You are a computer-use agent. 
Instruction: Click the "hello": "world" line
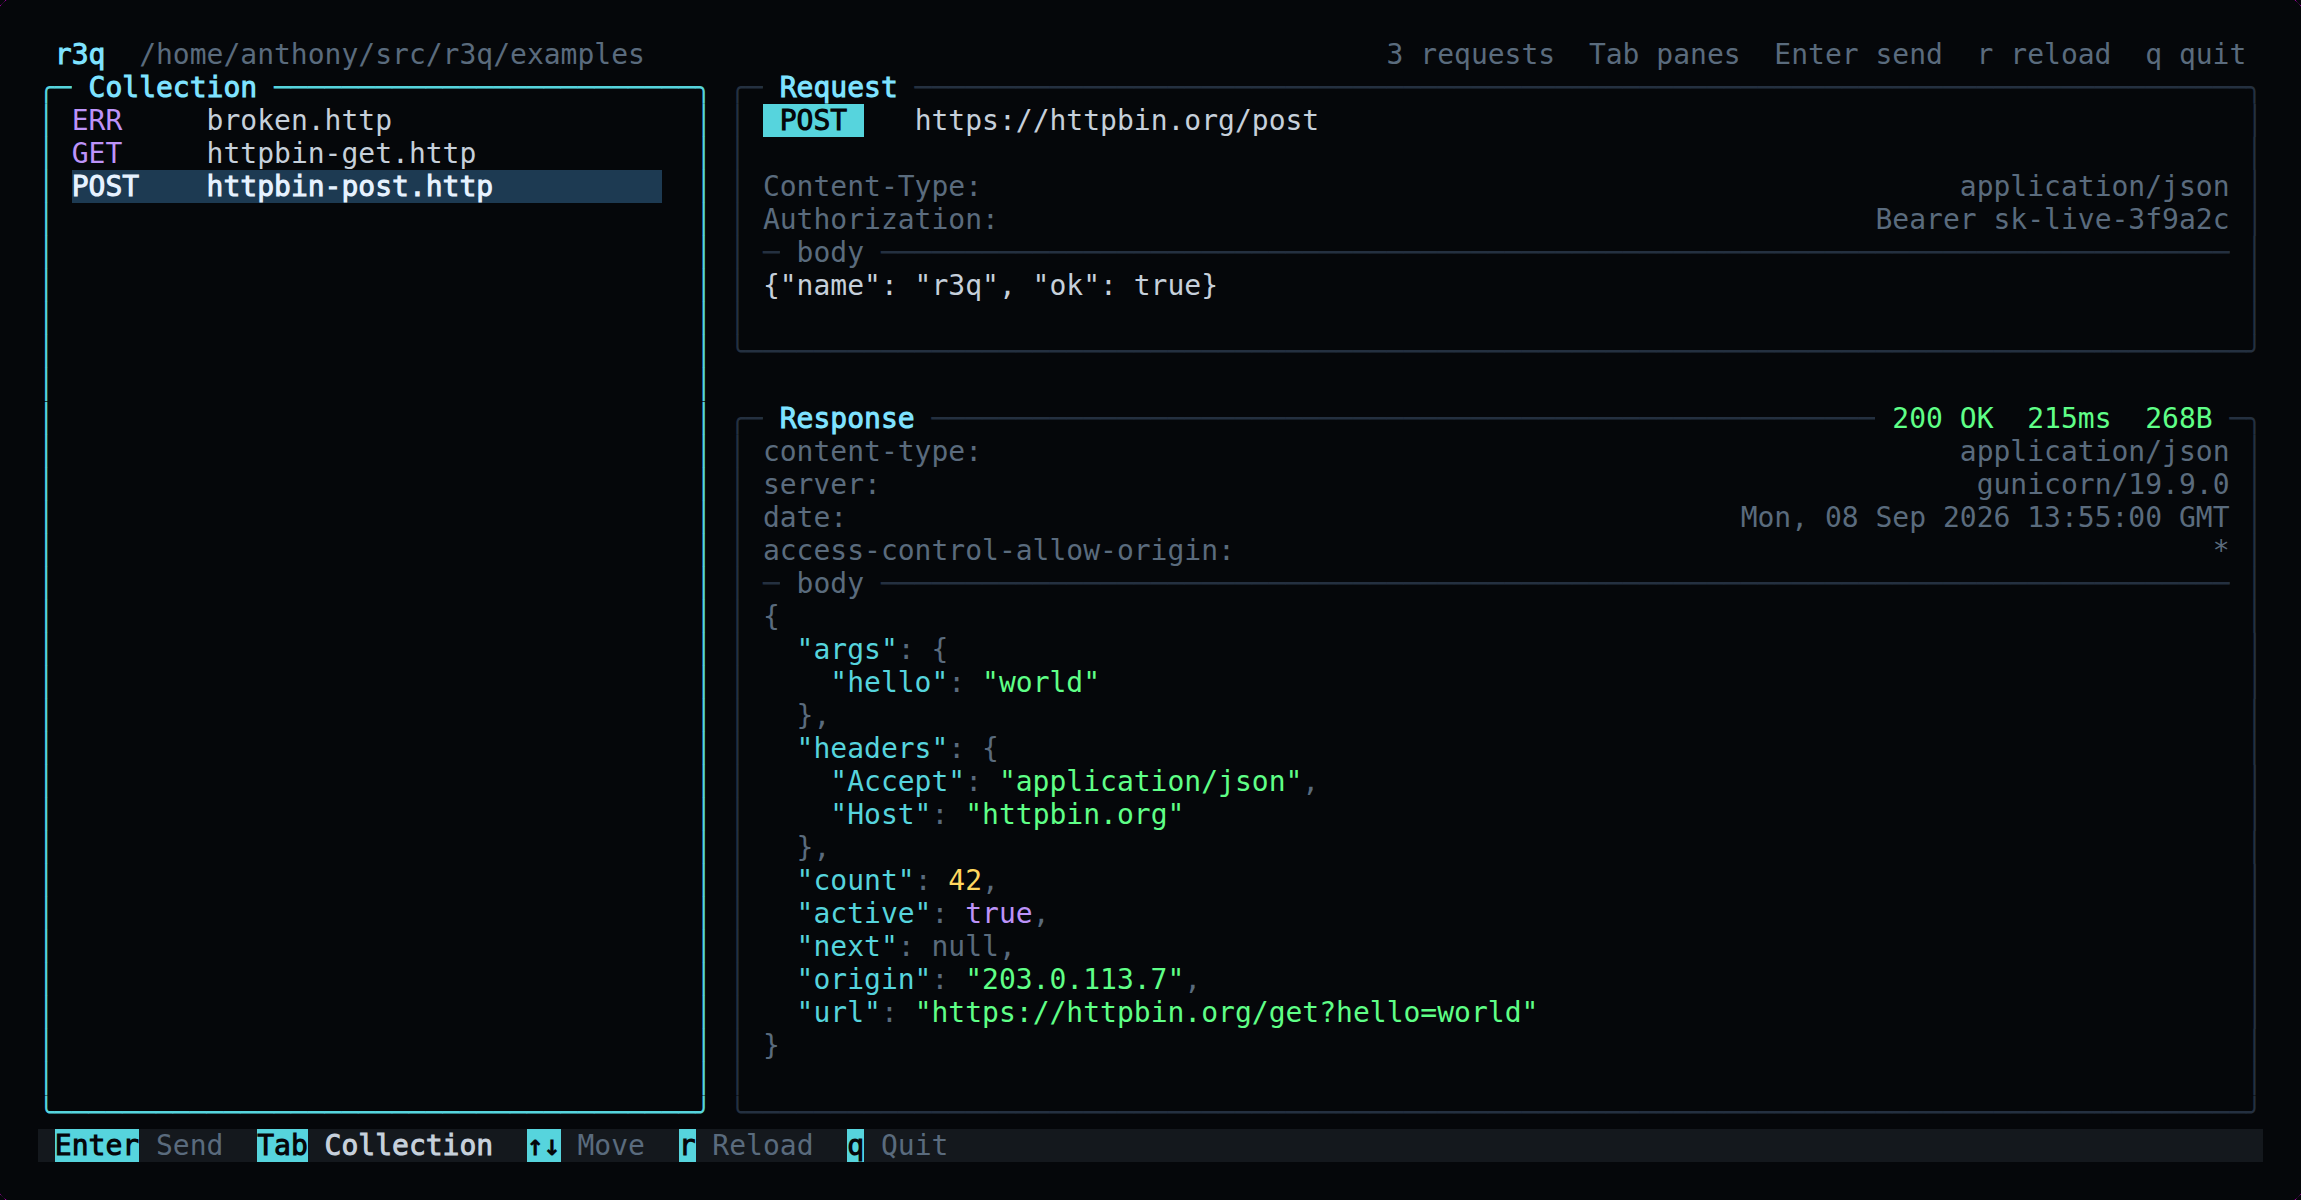pos(965,682)
